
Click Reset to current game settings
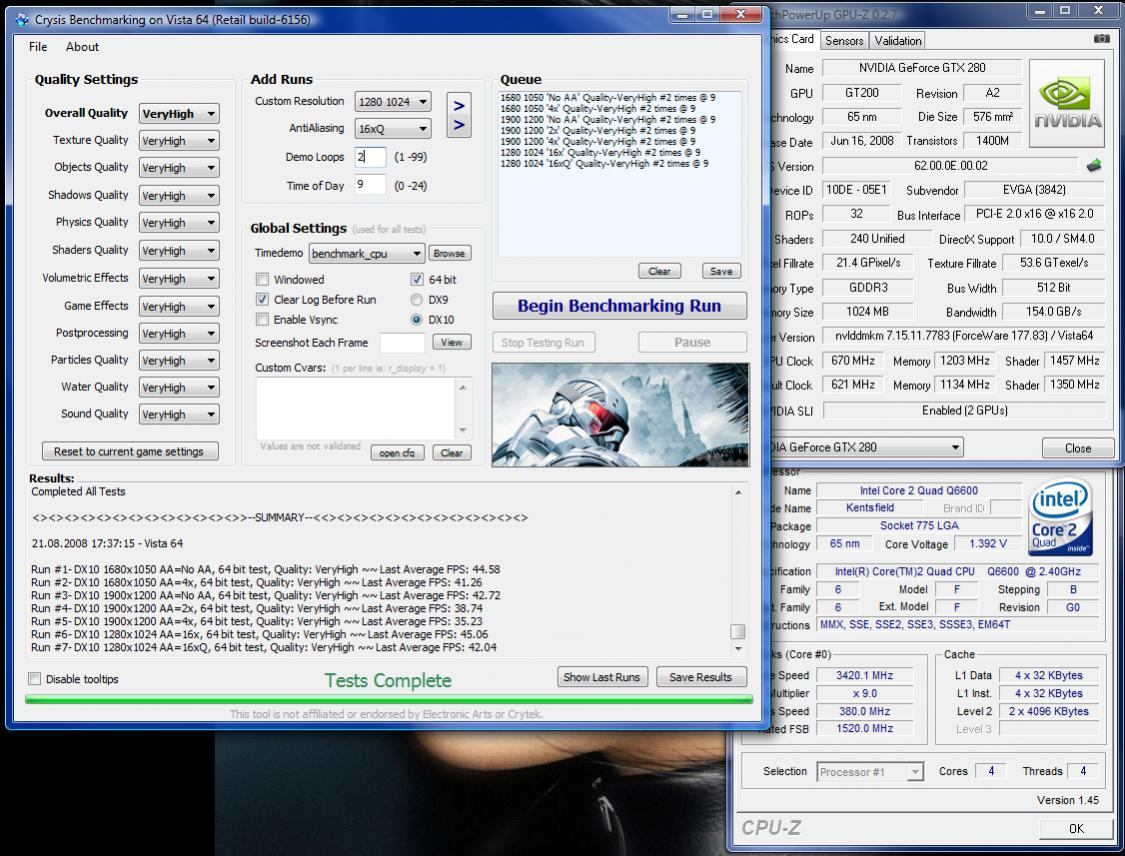(129, 451)
